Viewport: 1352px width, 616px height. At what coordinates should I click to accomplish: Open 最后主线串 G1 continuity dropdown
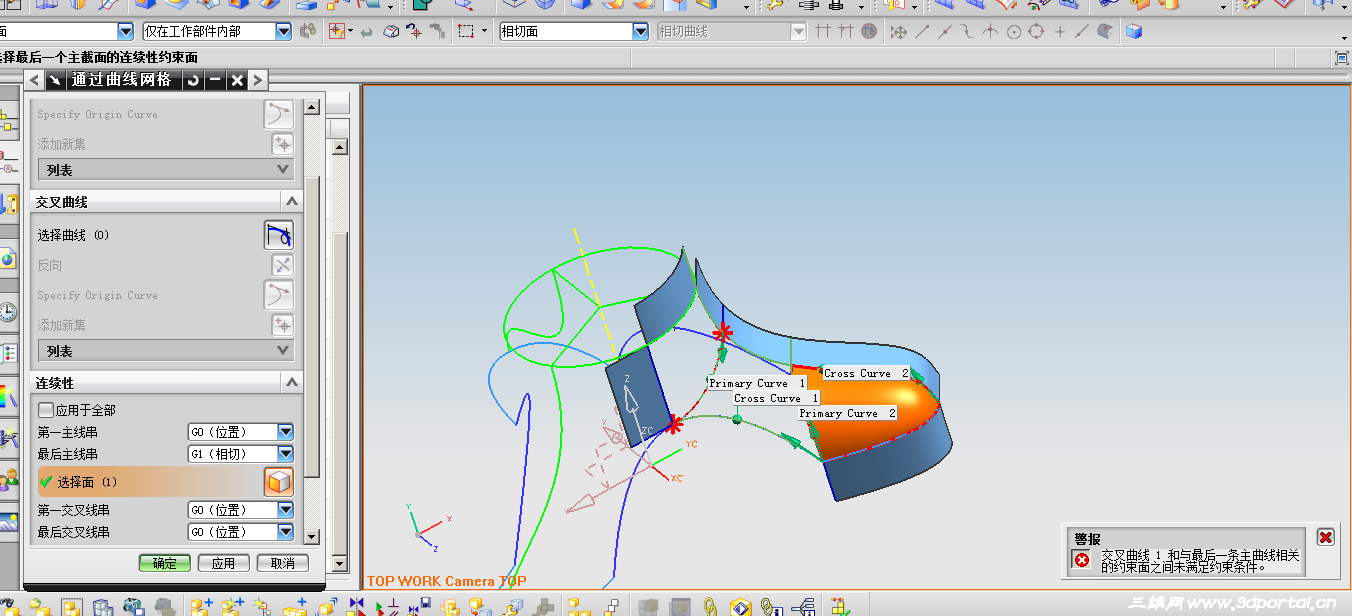point(285,454)
